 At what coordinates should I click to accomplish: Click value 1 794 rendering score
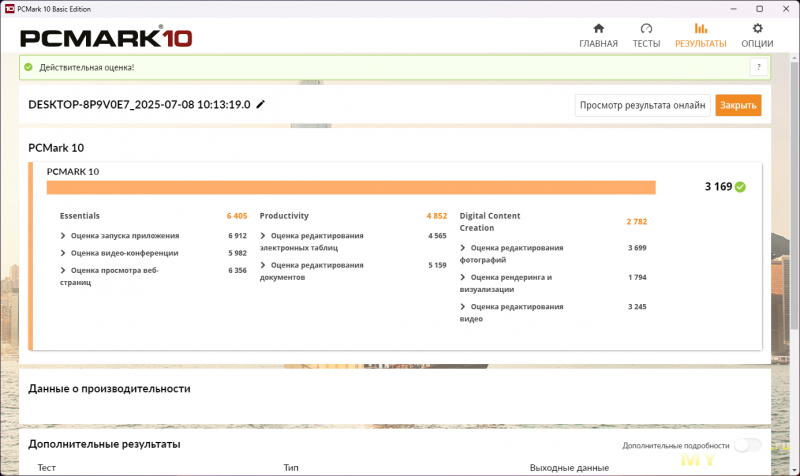click(637, 278)
